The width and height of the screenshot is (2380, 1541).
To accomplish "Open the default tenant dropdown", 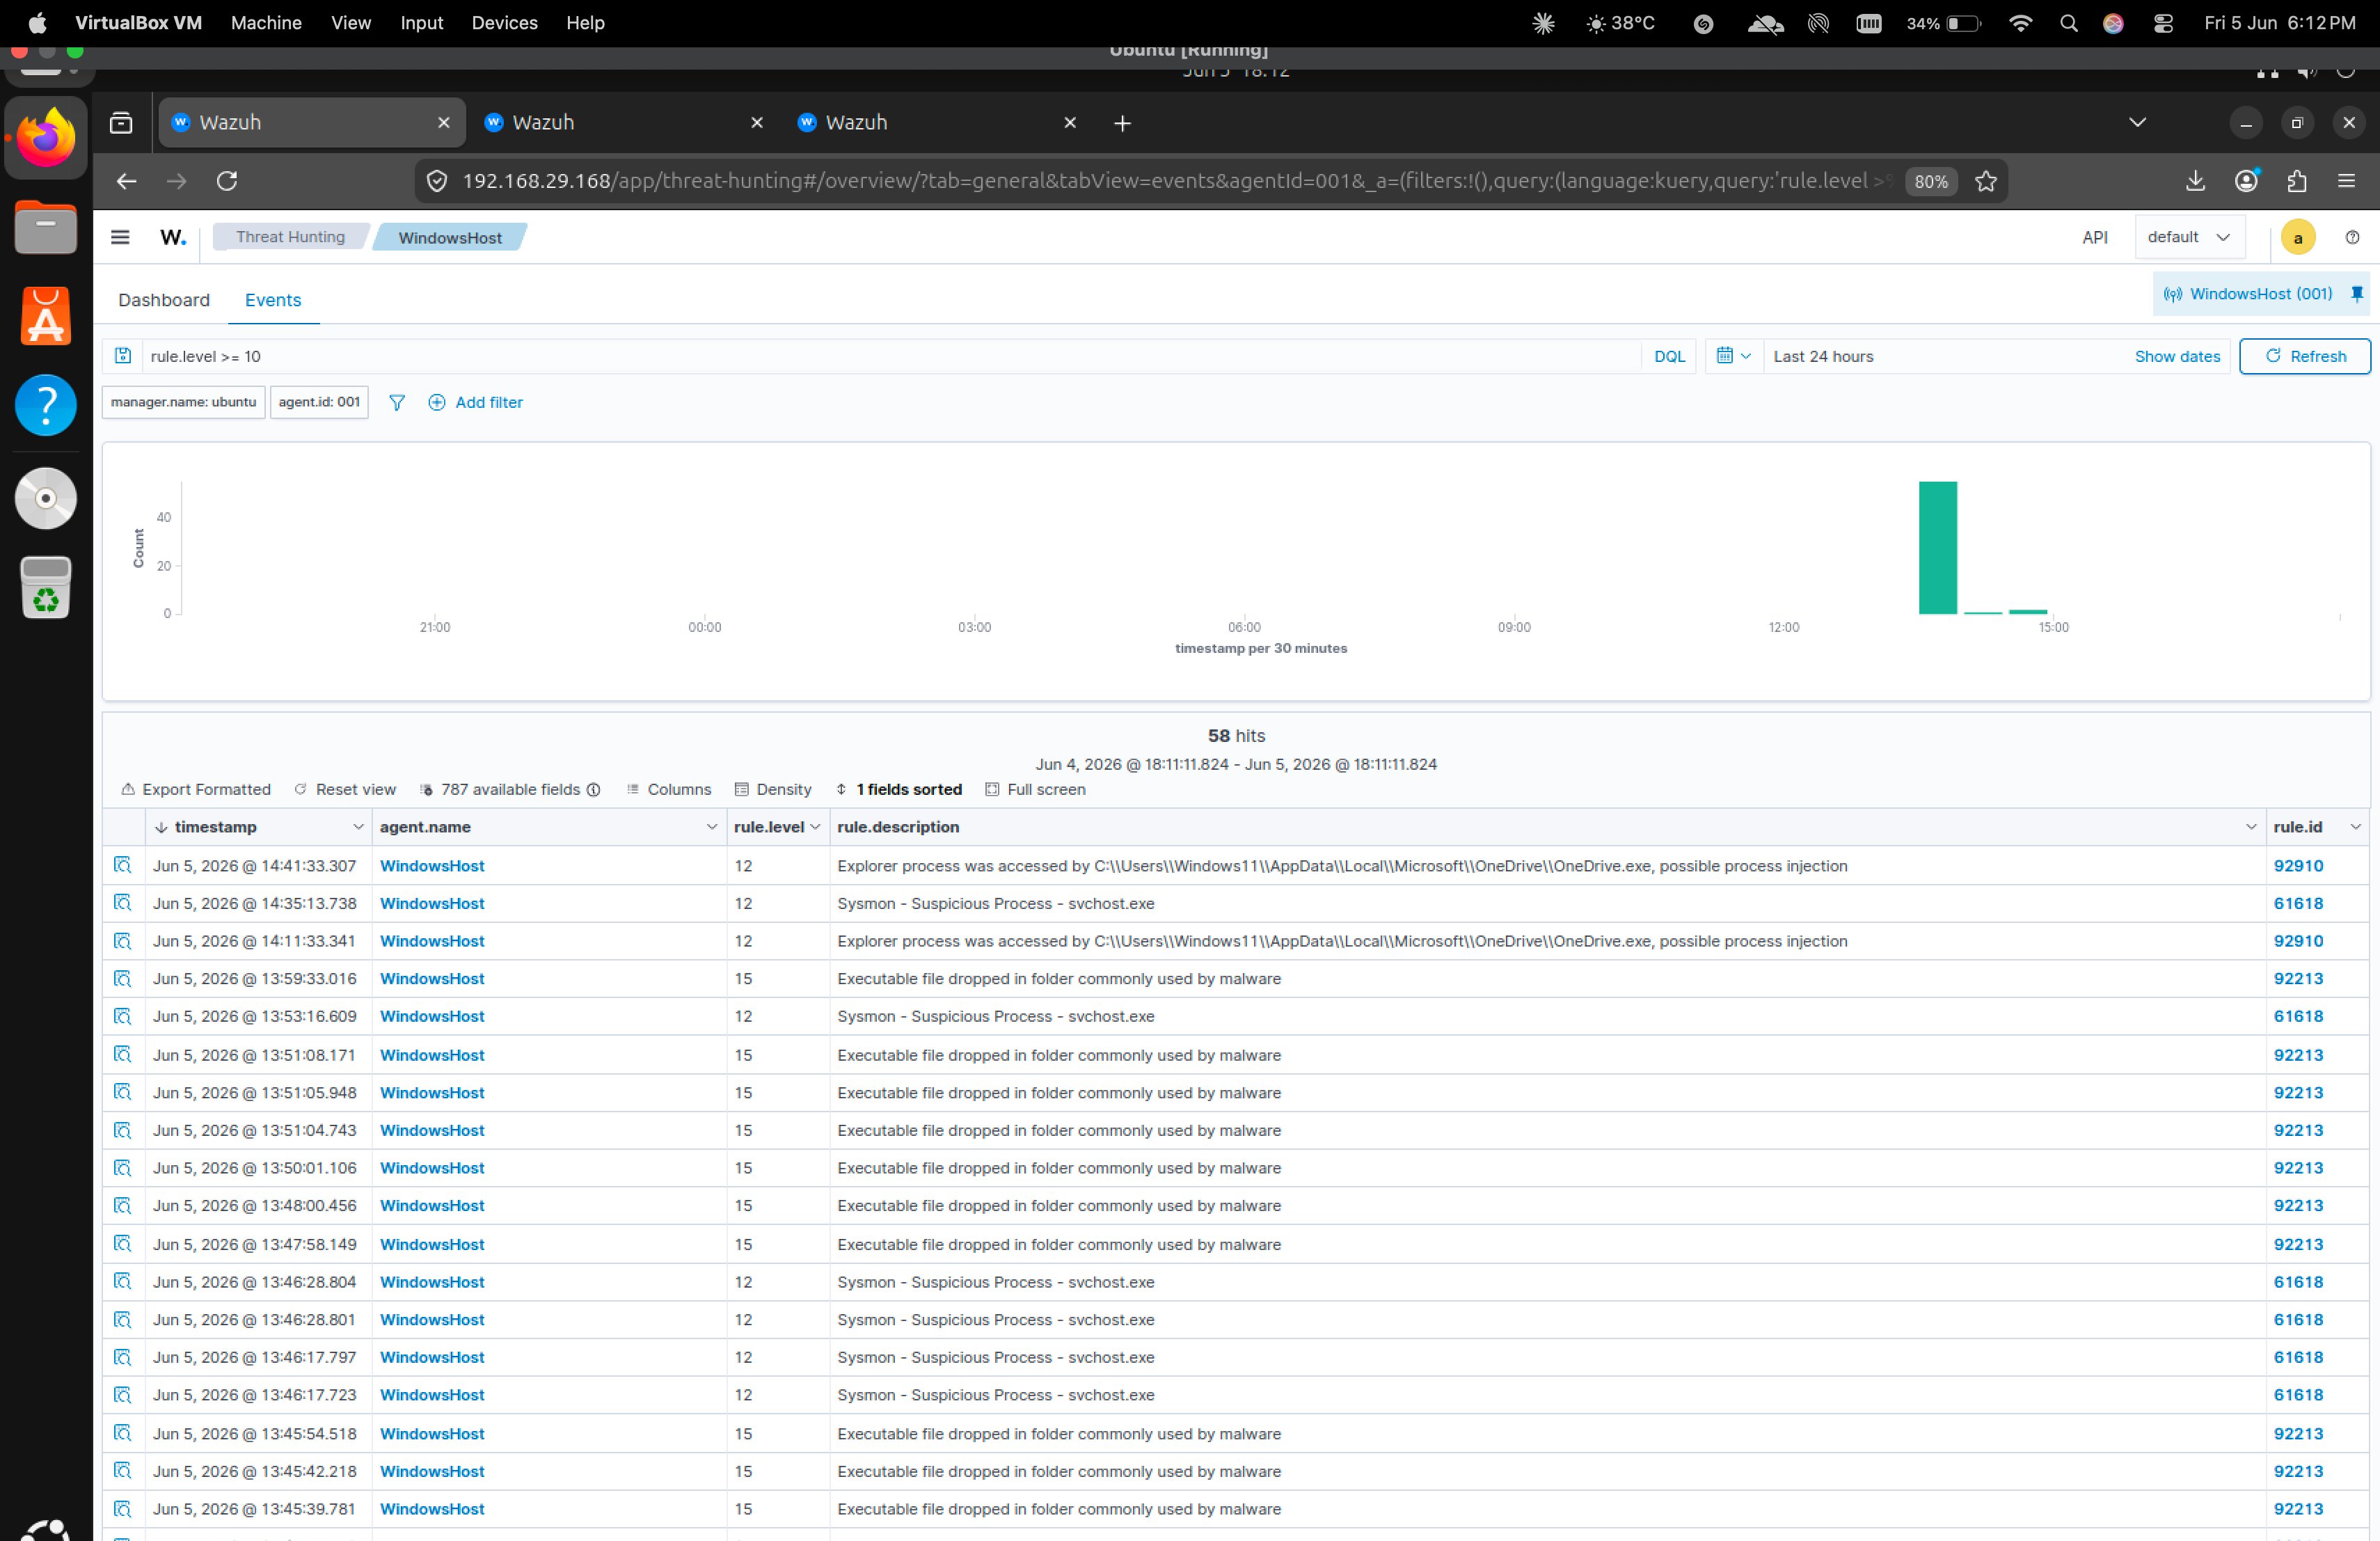I will click(2189, 237).
